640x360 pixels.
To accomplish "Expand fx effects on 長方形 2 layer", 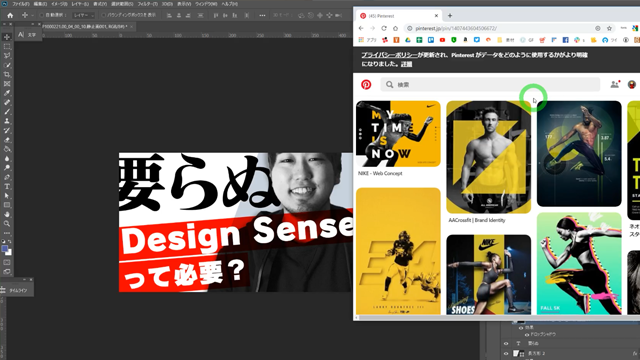I will point(635,353).
